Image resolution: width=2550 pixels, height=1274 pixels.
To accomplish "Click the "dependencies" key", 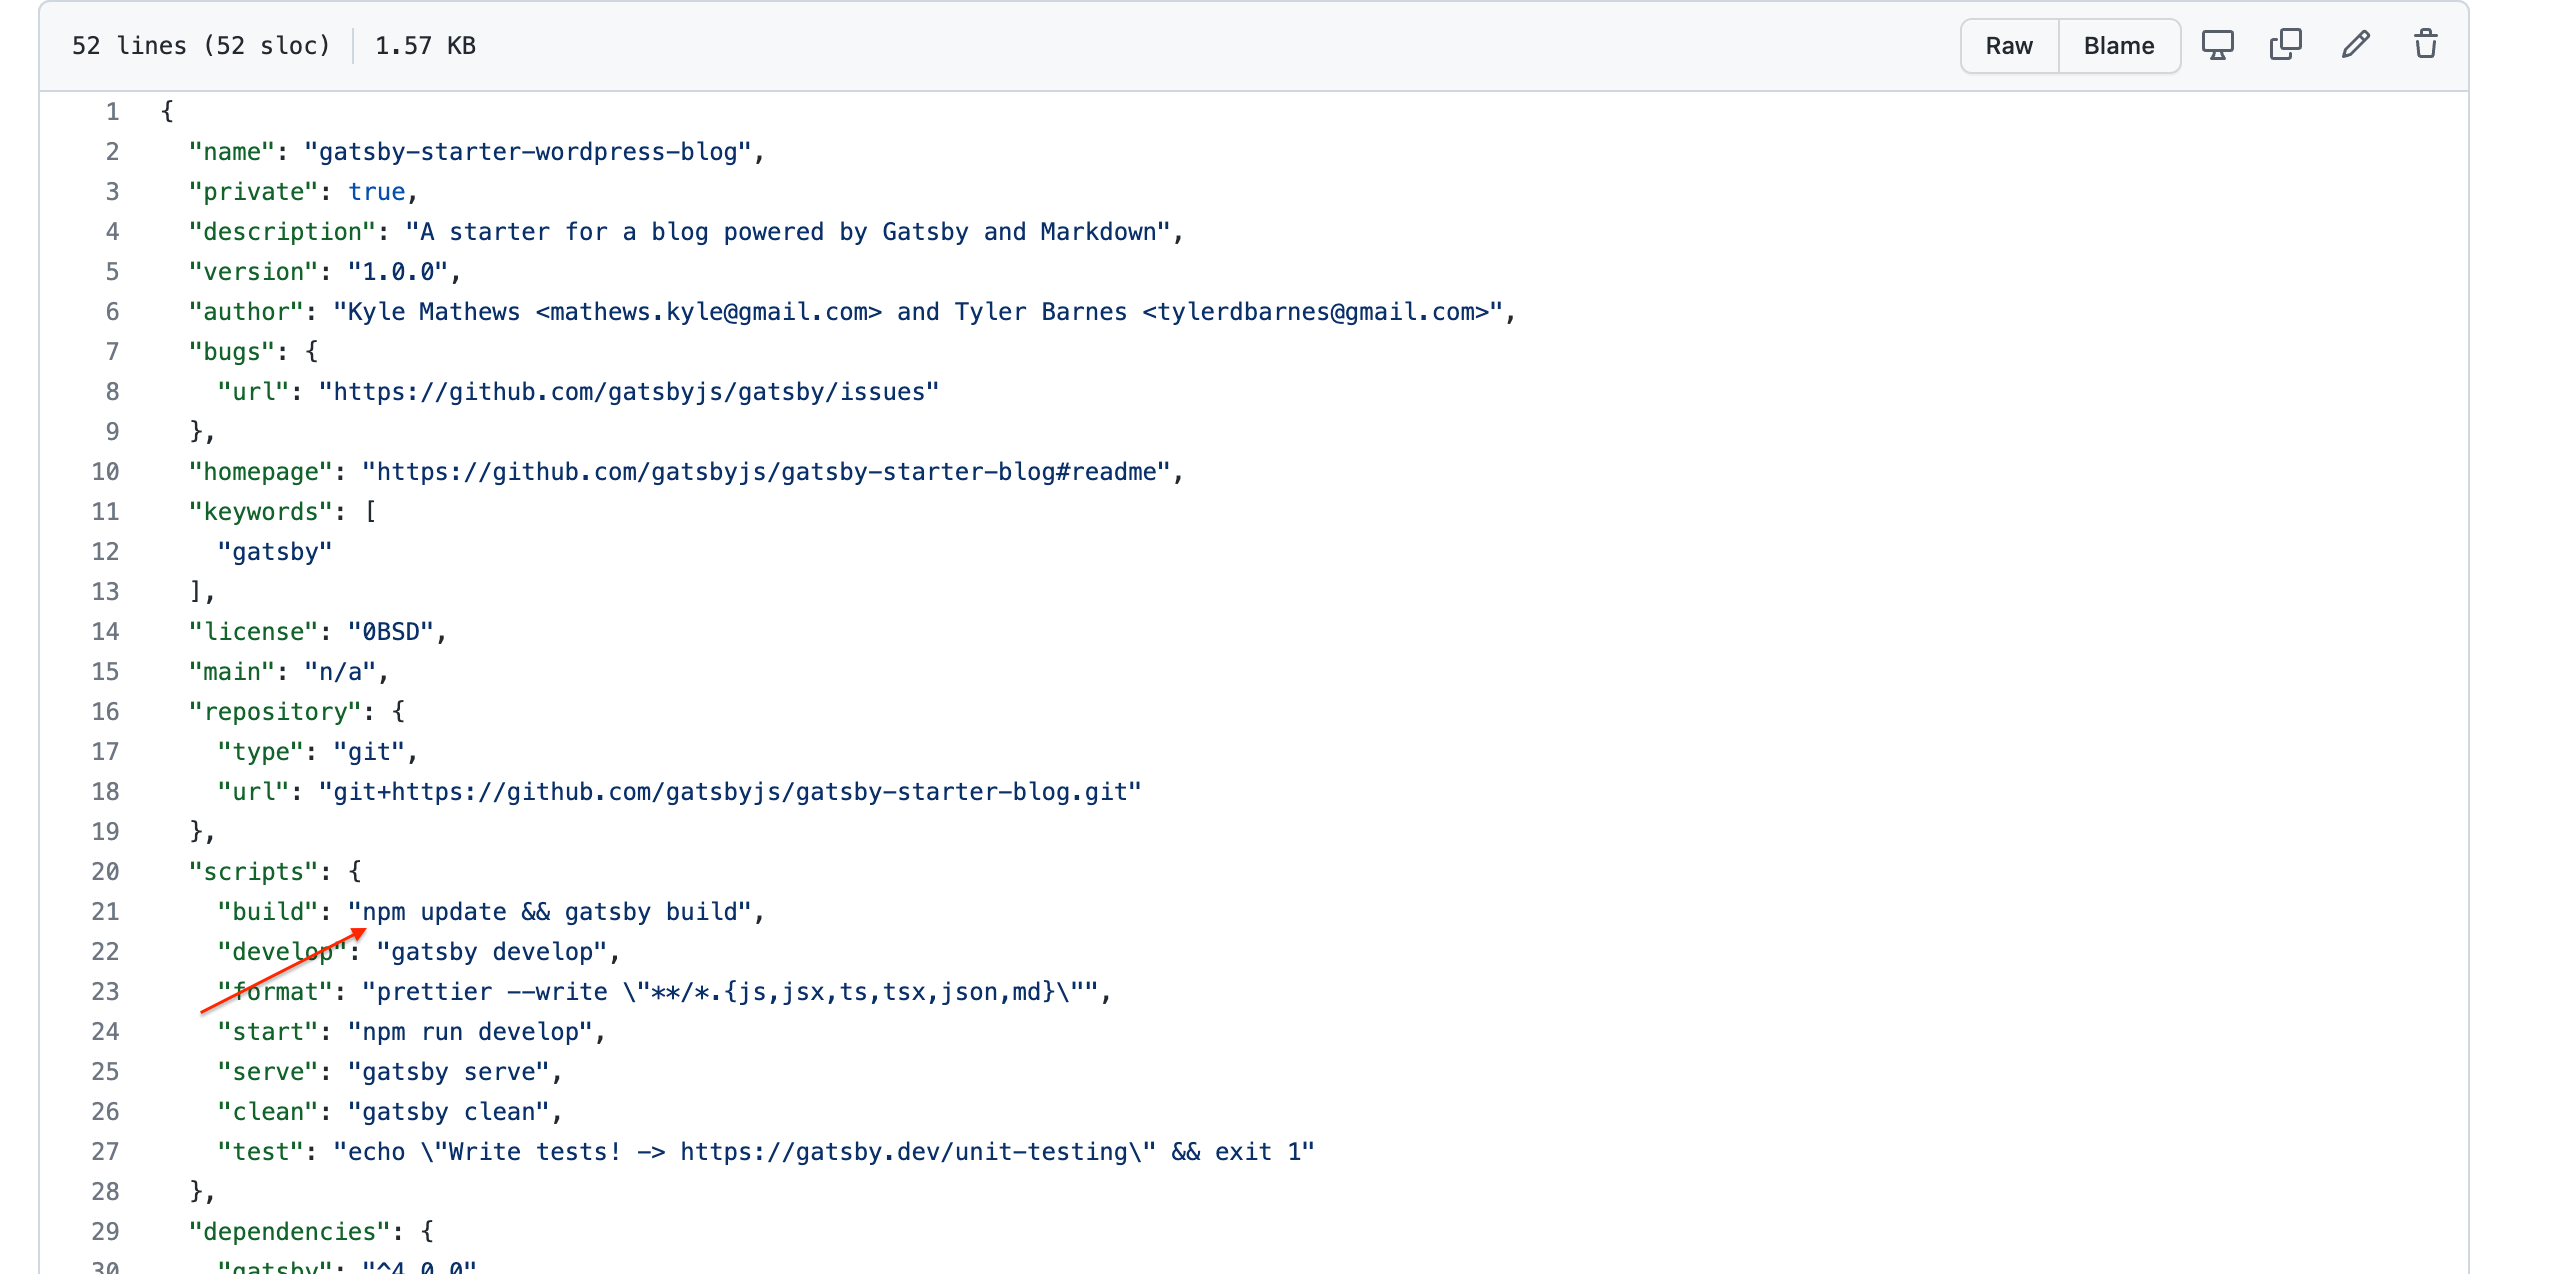I will pyautogui.click(x=290, y=1232).
